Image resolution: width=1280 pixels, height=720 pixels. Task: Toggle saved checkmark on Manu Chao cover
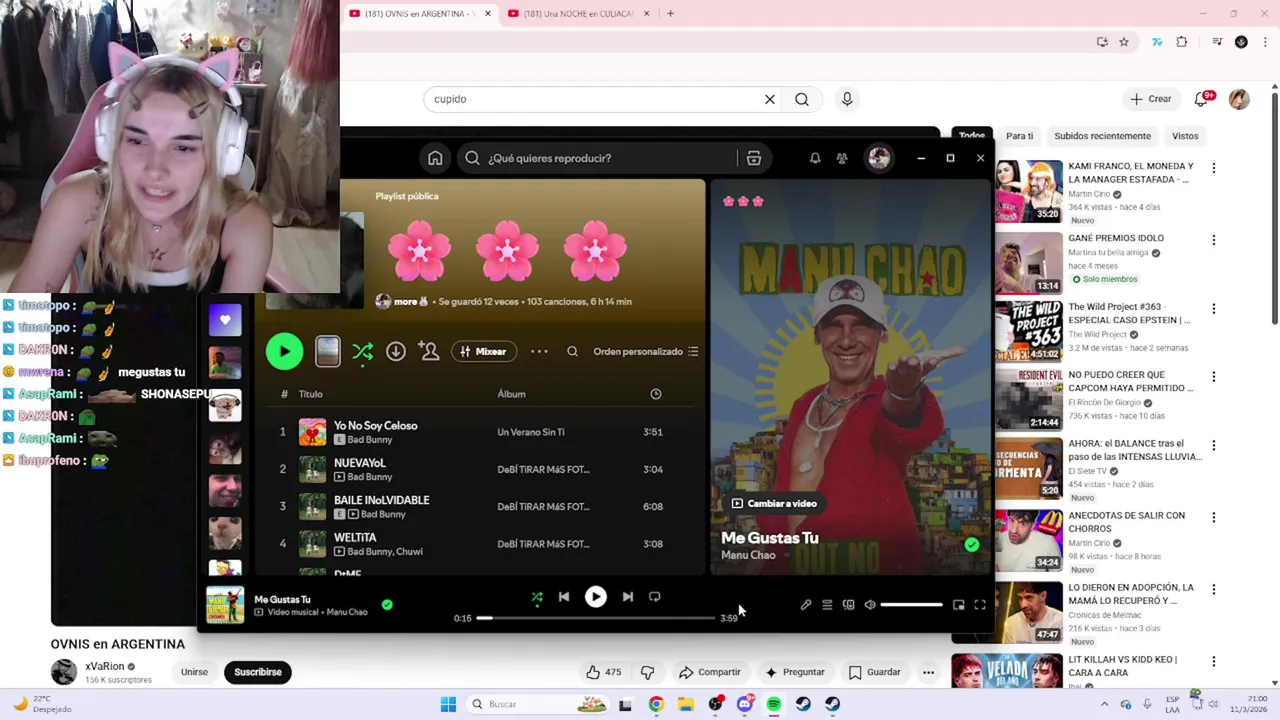point(972,545)
